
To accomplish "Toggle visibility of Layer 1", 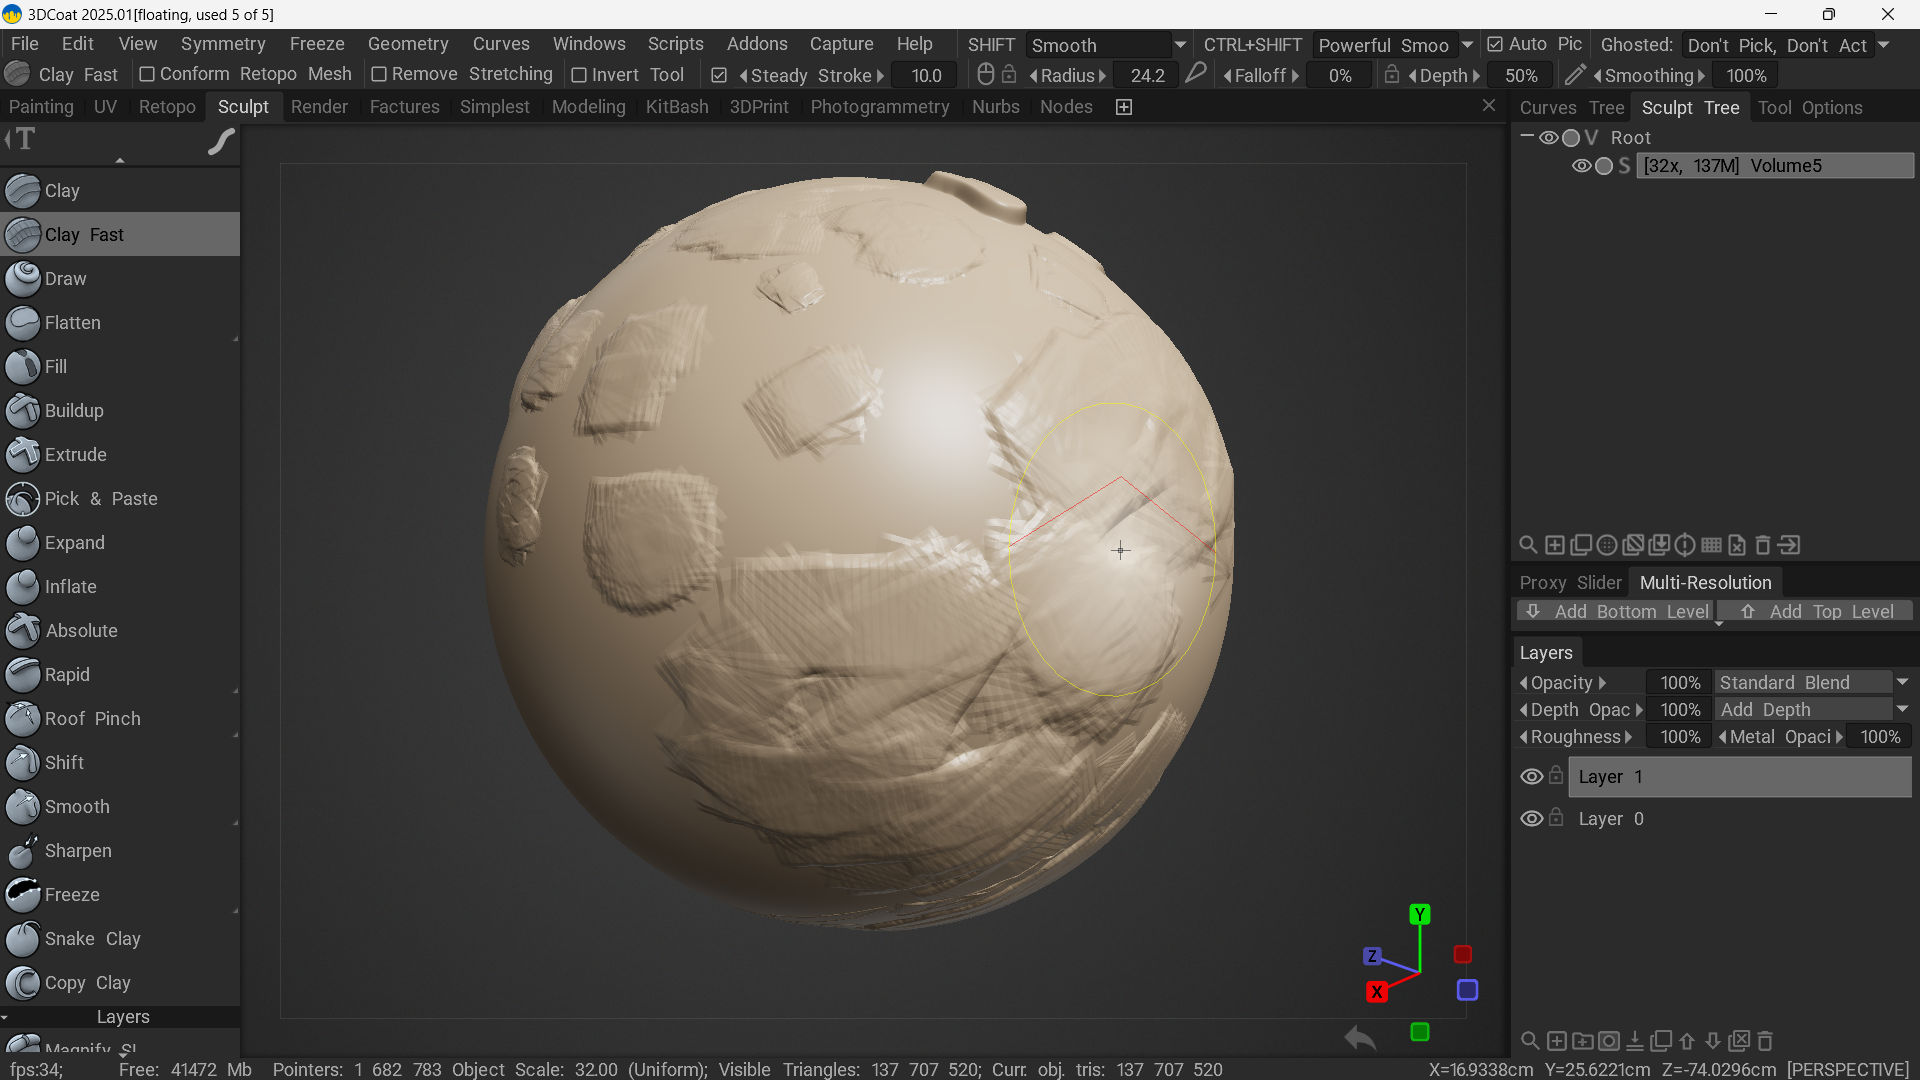I will [x=1531, y=776].
